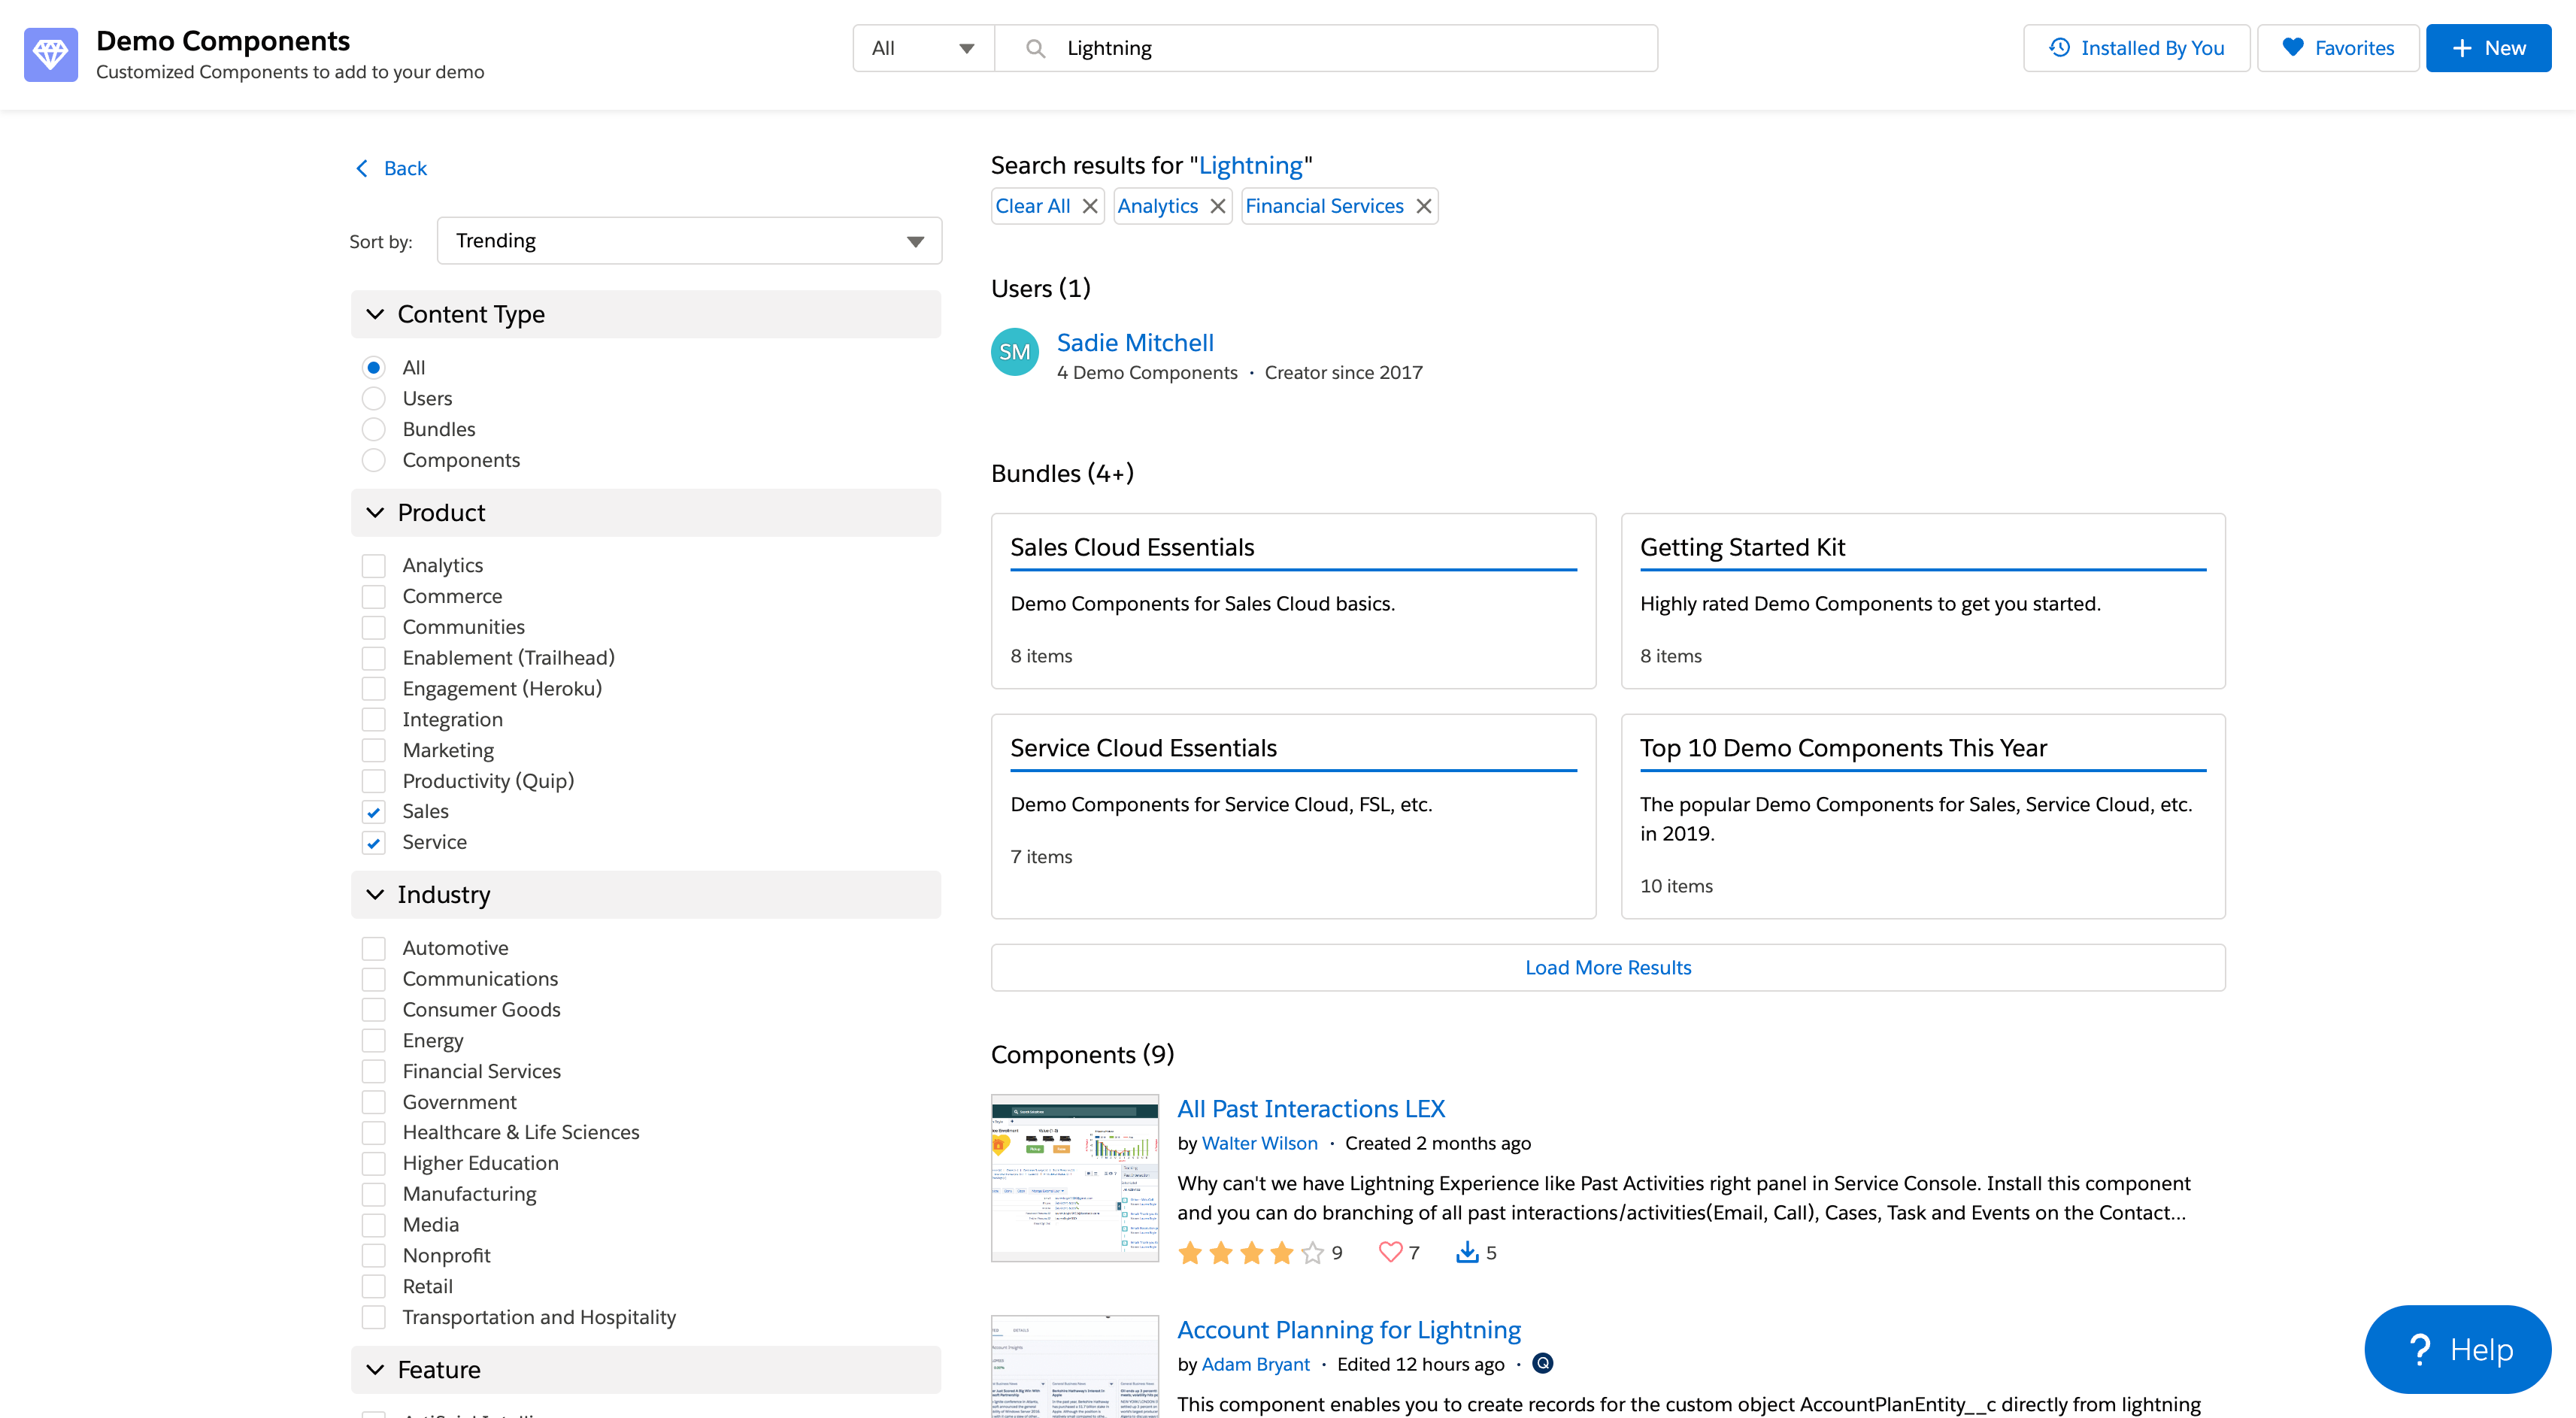
Task: Click the verified badge icon next to Adam Bryant
Action: point(1543,1364)
